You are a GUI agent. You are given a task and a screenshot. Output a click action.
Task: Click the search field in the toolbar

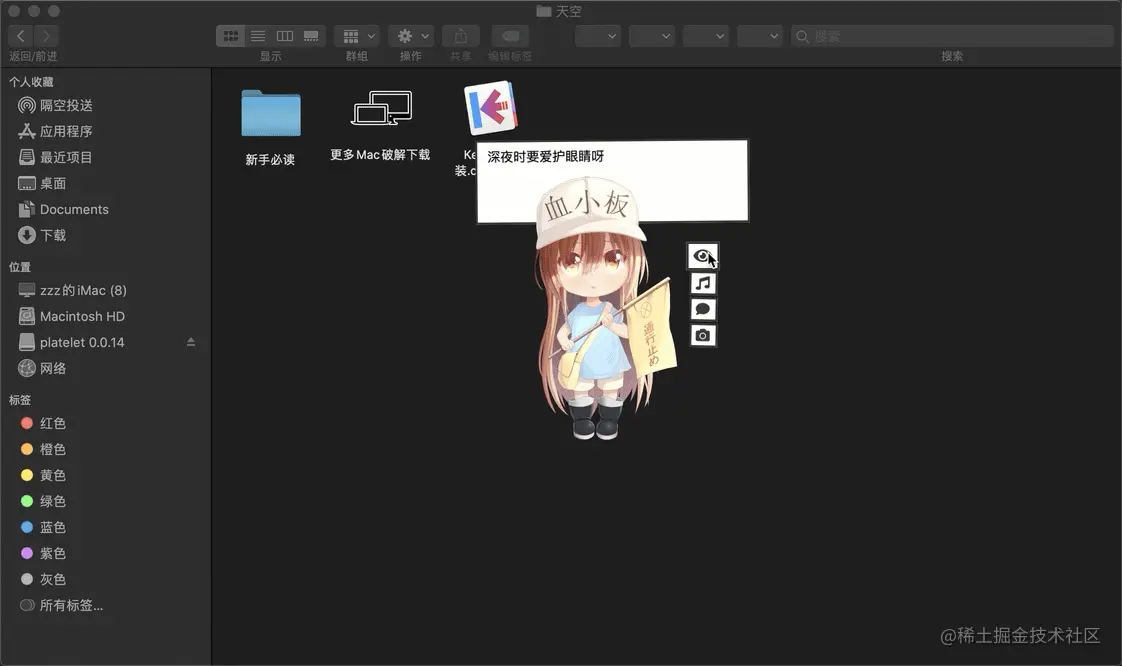click(952, 36)
